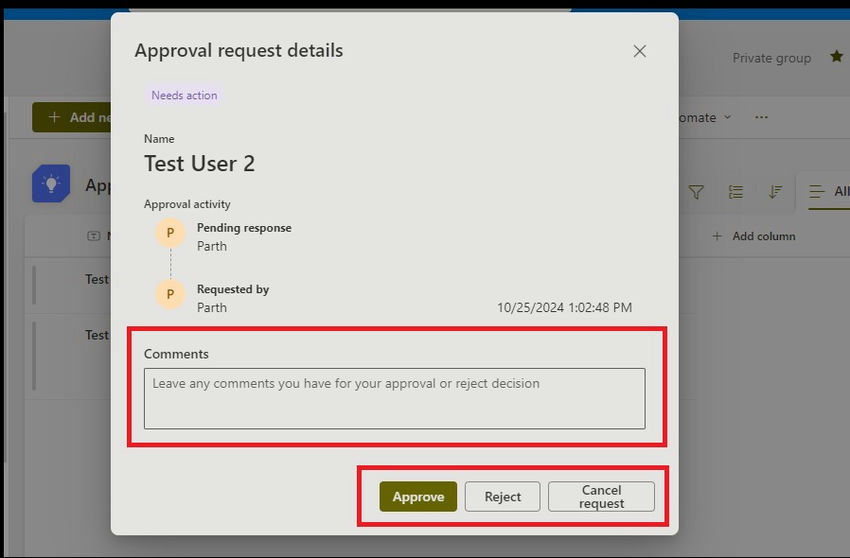Click the Requested by label
Viewport: 850px width, 558px height.
click(x=233, y=289)
